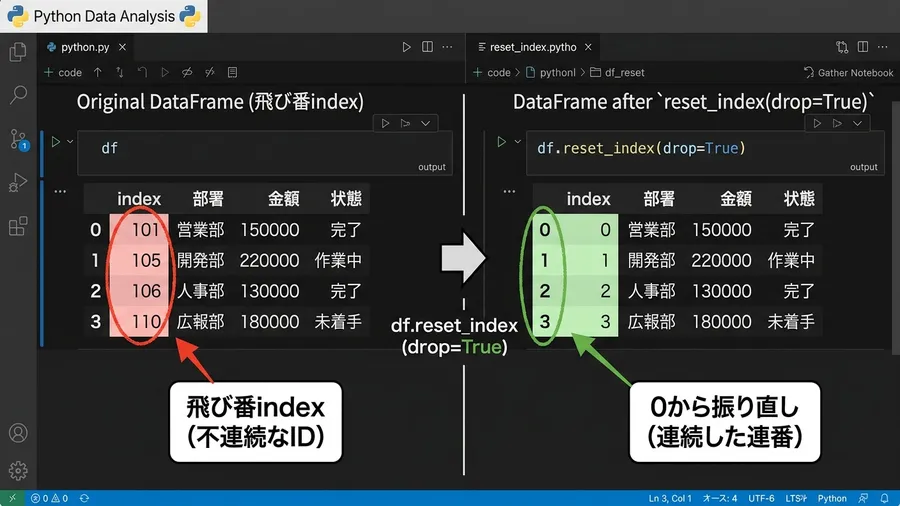Click the remote connection status bar icon
Viewport: 900px width, 506px height.
pos(12,498)
